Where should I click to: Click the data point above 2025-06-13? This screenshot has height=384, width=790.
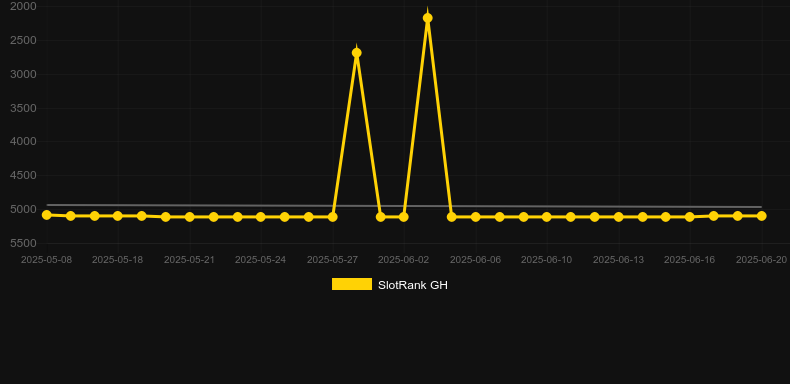[x=619, y=217]
